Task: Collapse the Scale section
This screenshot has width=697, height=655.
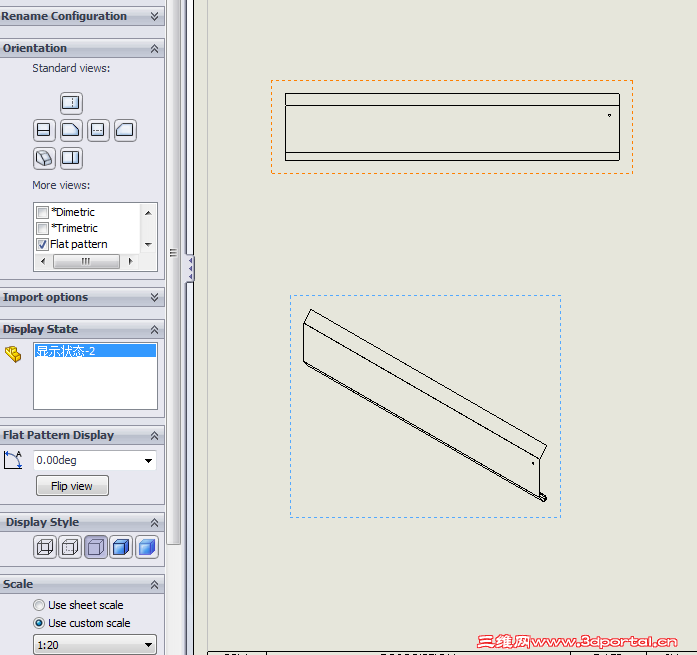Action: point(154,584)
